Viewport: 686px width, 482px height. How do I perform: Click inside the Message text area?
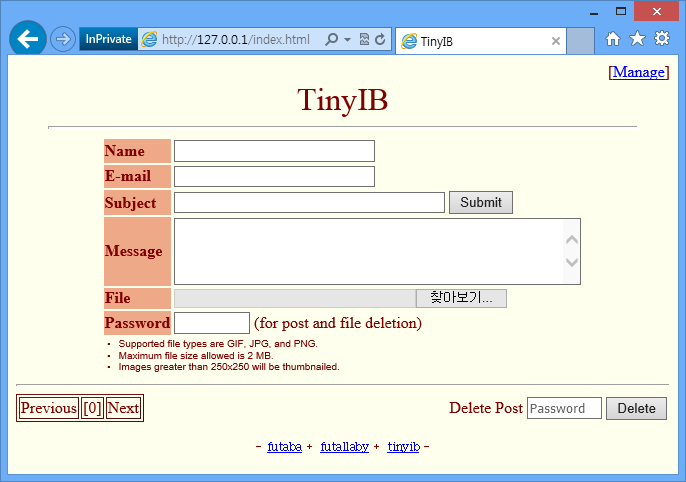[368, 251]
